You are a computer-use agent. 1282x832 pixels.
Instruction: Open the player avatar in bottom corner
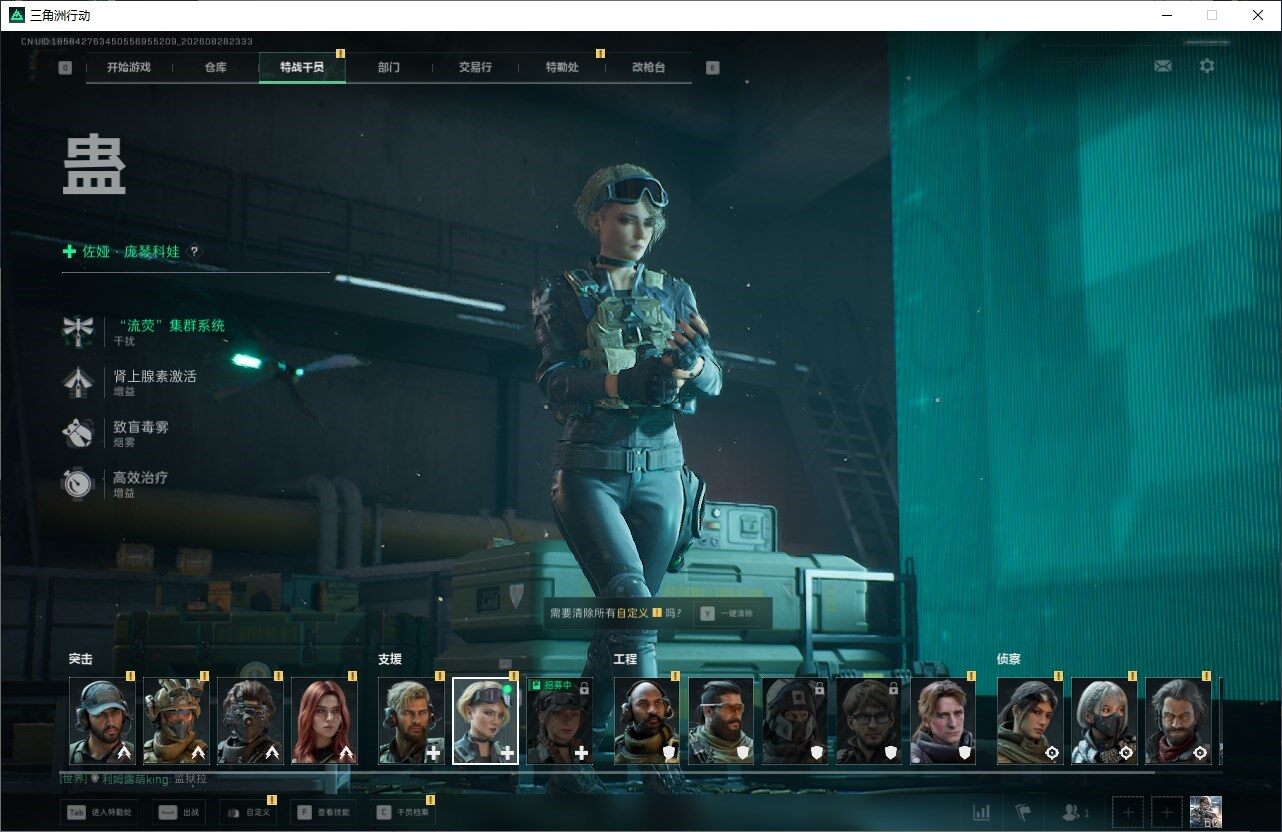click(1205, 812)
